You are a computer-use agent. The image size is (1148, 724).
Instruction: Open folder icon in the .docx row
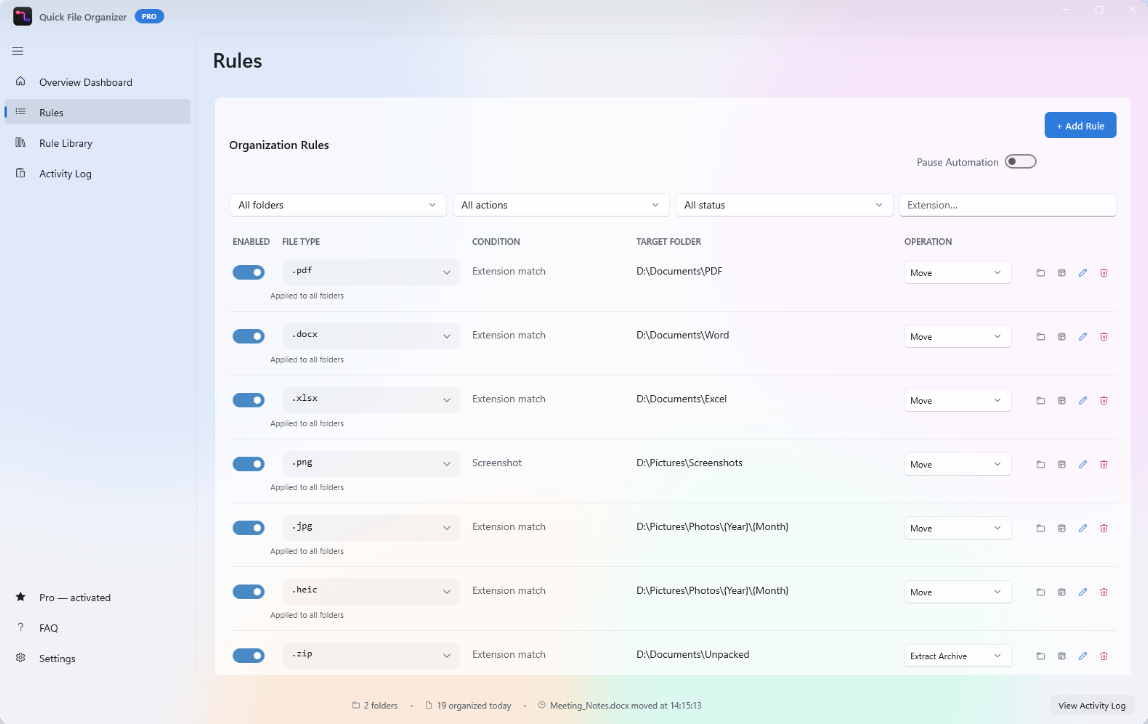(1040, 337)
